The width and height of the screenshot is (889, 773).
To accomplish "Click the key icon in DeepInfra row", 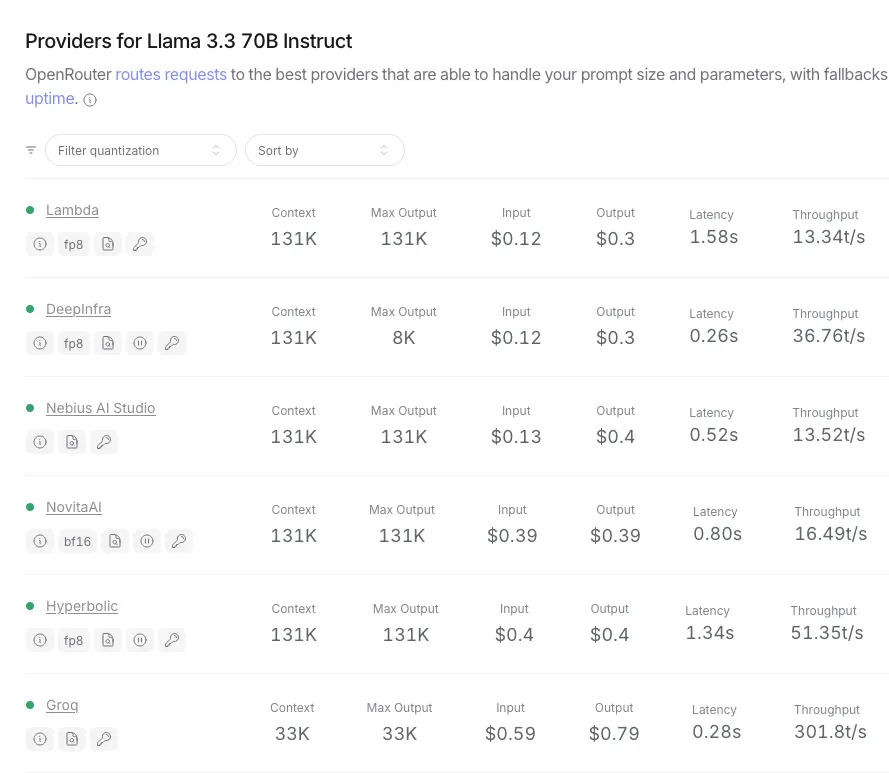I will pos(172,343).
